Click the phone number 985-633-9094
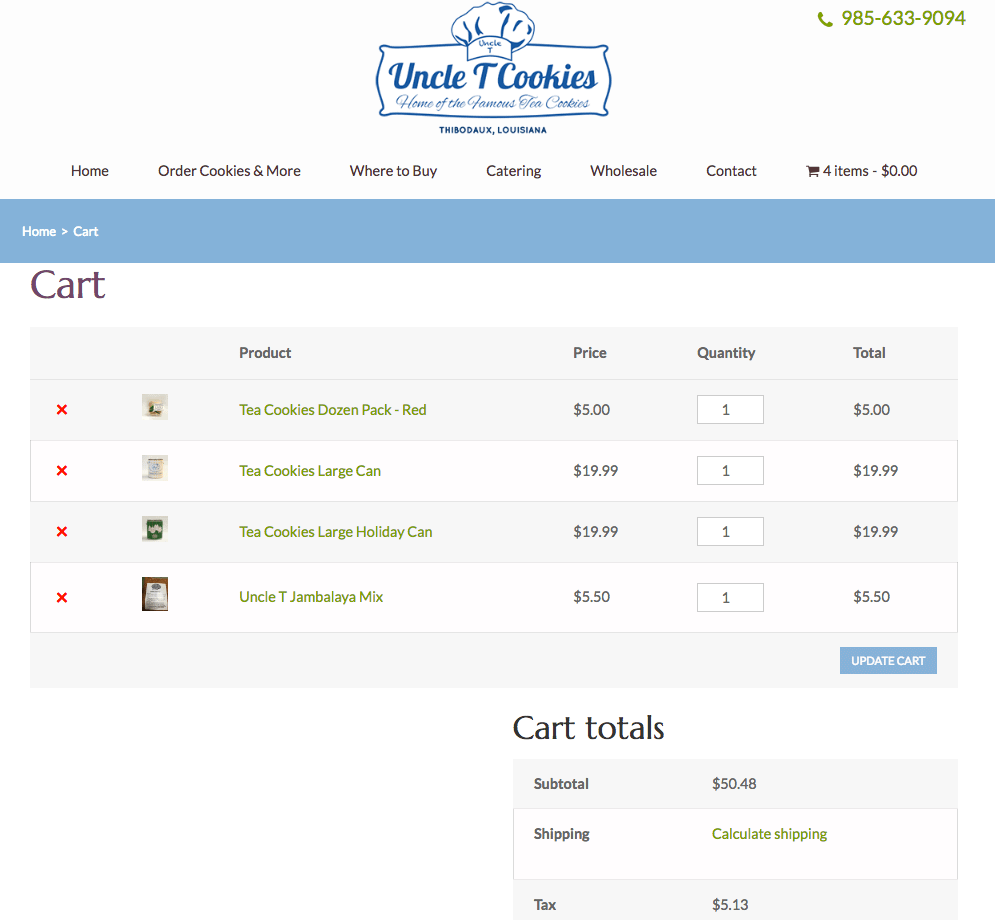 tap(902, 18)
